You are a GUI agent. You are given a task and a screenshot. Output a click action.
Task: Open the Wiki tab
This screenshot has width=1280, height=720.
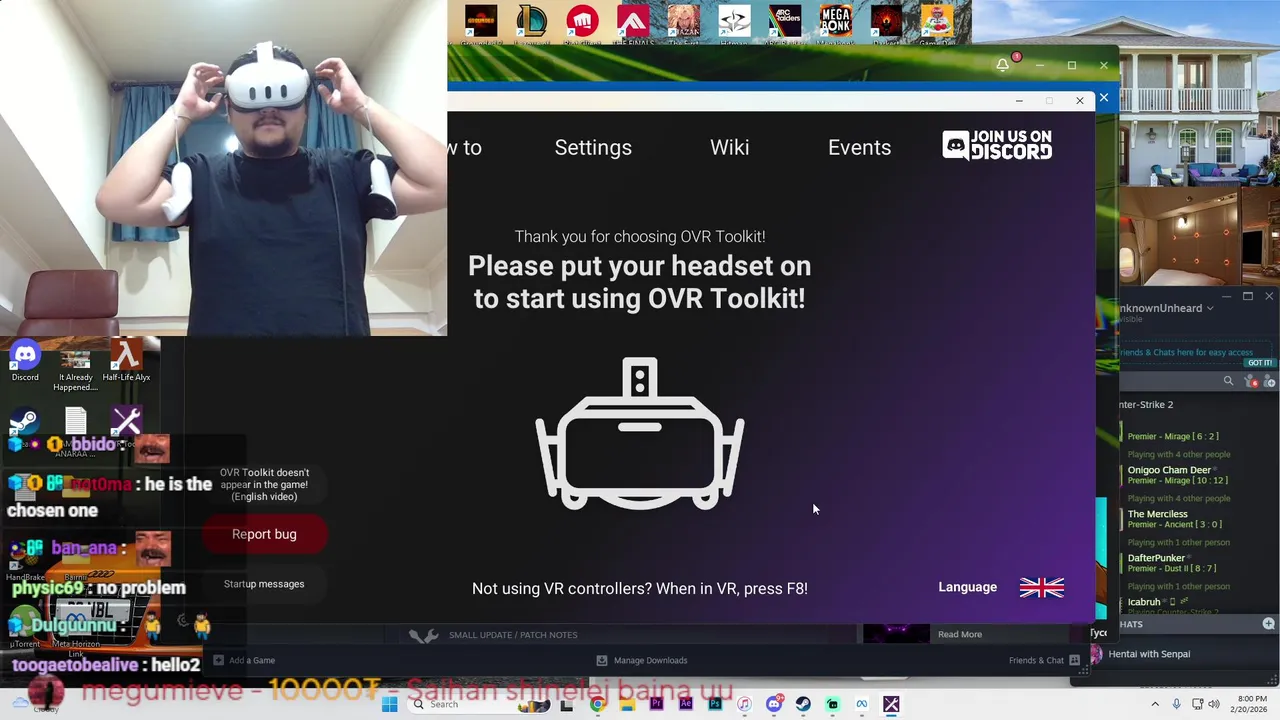coord(729,147)
